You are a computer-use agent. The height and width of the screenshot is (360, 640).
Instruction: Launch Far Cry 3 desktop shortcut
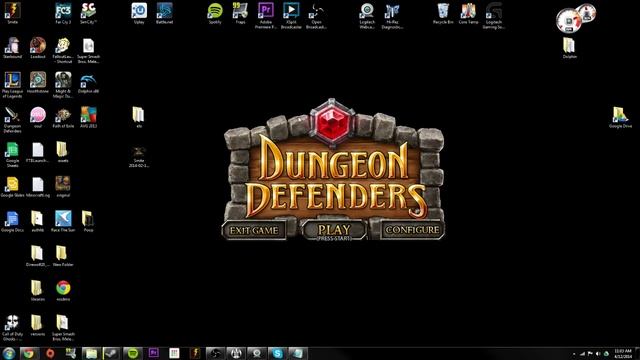pyautogui.click(x=63, y=13)
